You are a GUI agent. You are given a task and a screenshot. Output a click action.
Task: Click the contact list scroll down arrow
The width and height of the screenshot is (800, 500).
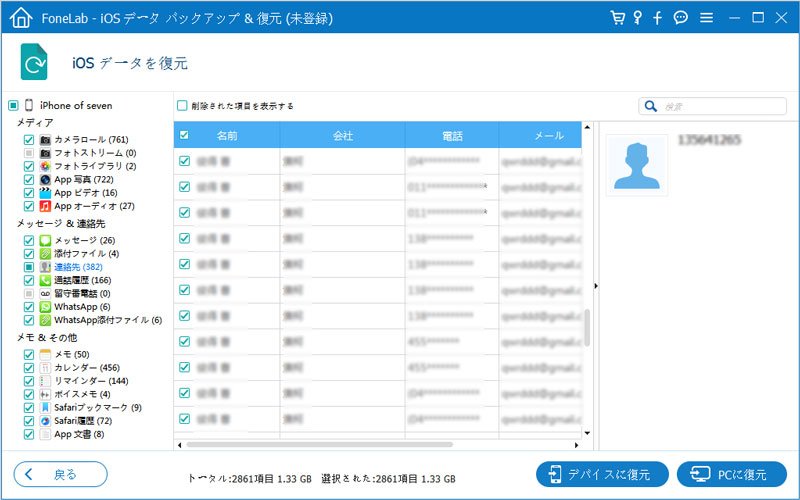(x=587, y=433)
